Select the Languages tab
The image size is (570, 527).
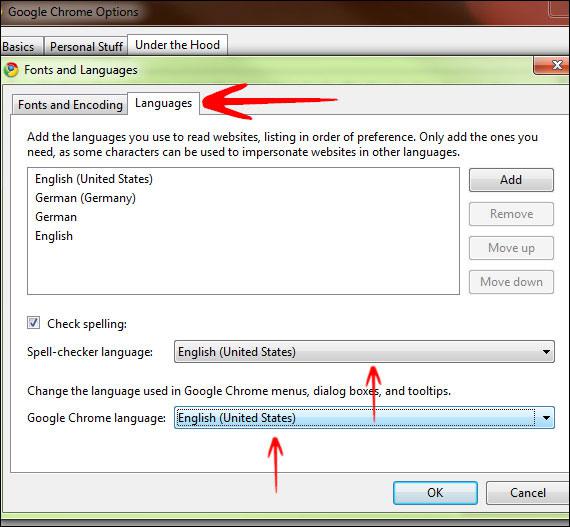point(163,103)
